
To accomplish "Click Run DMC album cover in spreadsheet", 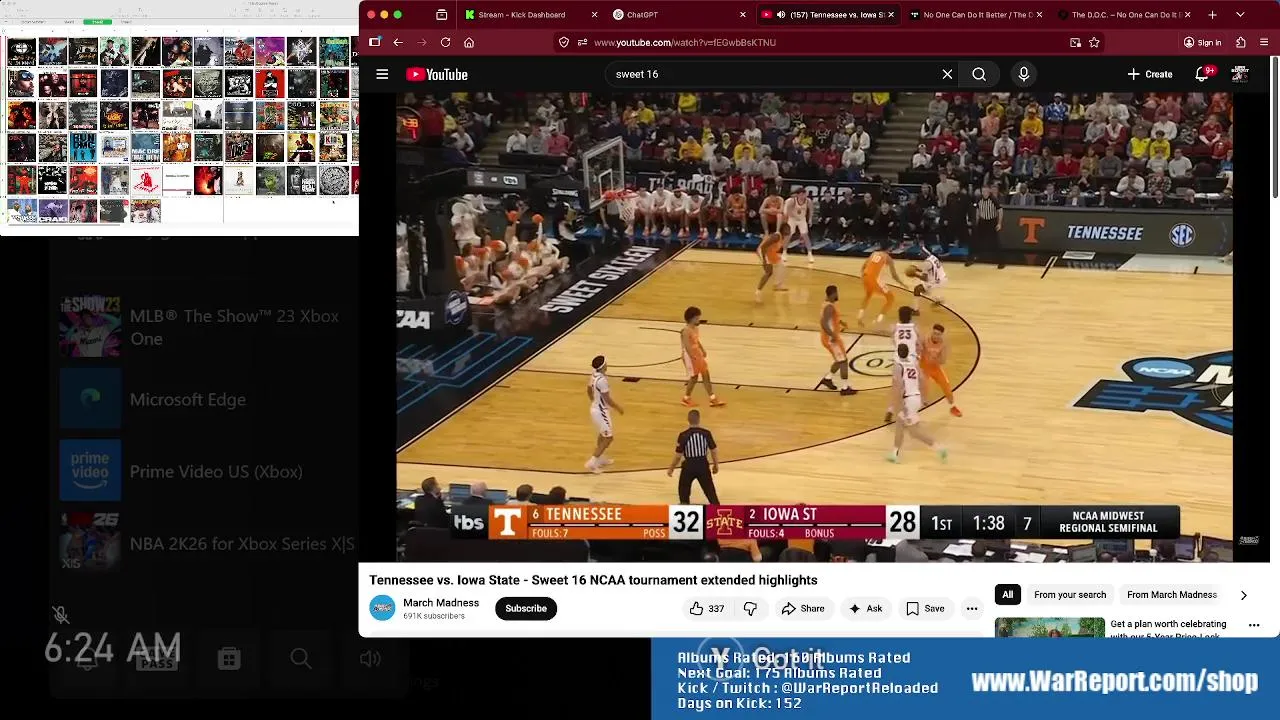I will click(x=83, y=148).
